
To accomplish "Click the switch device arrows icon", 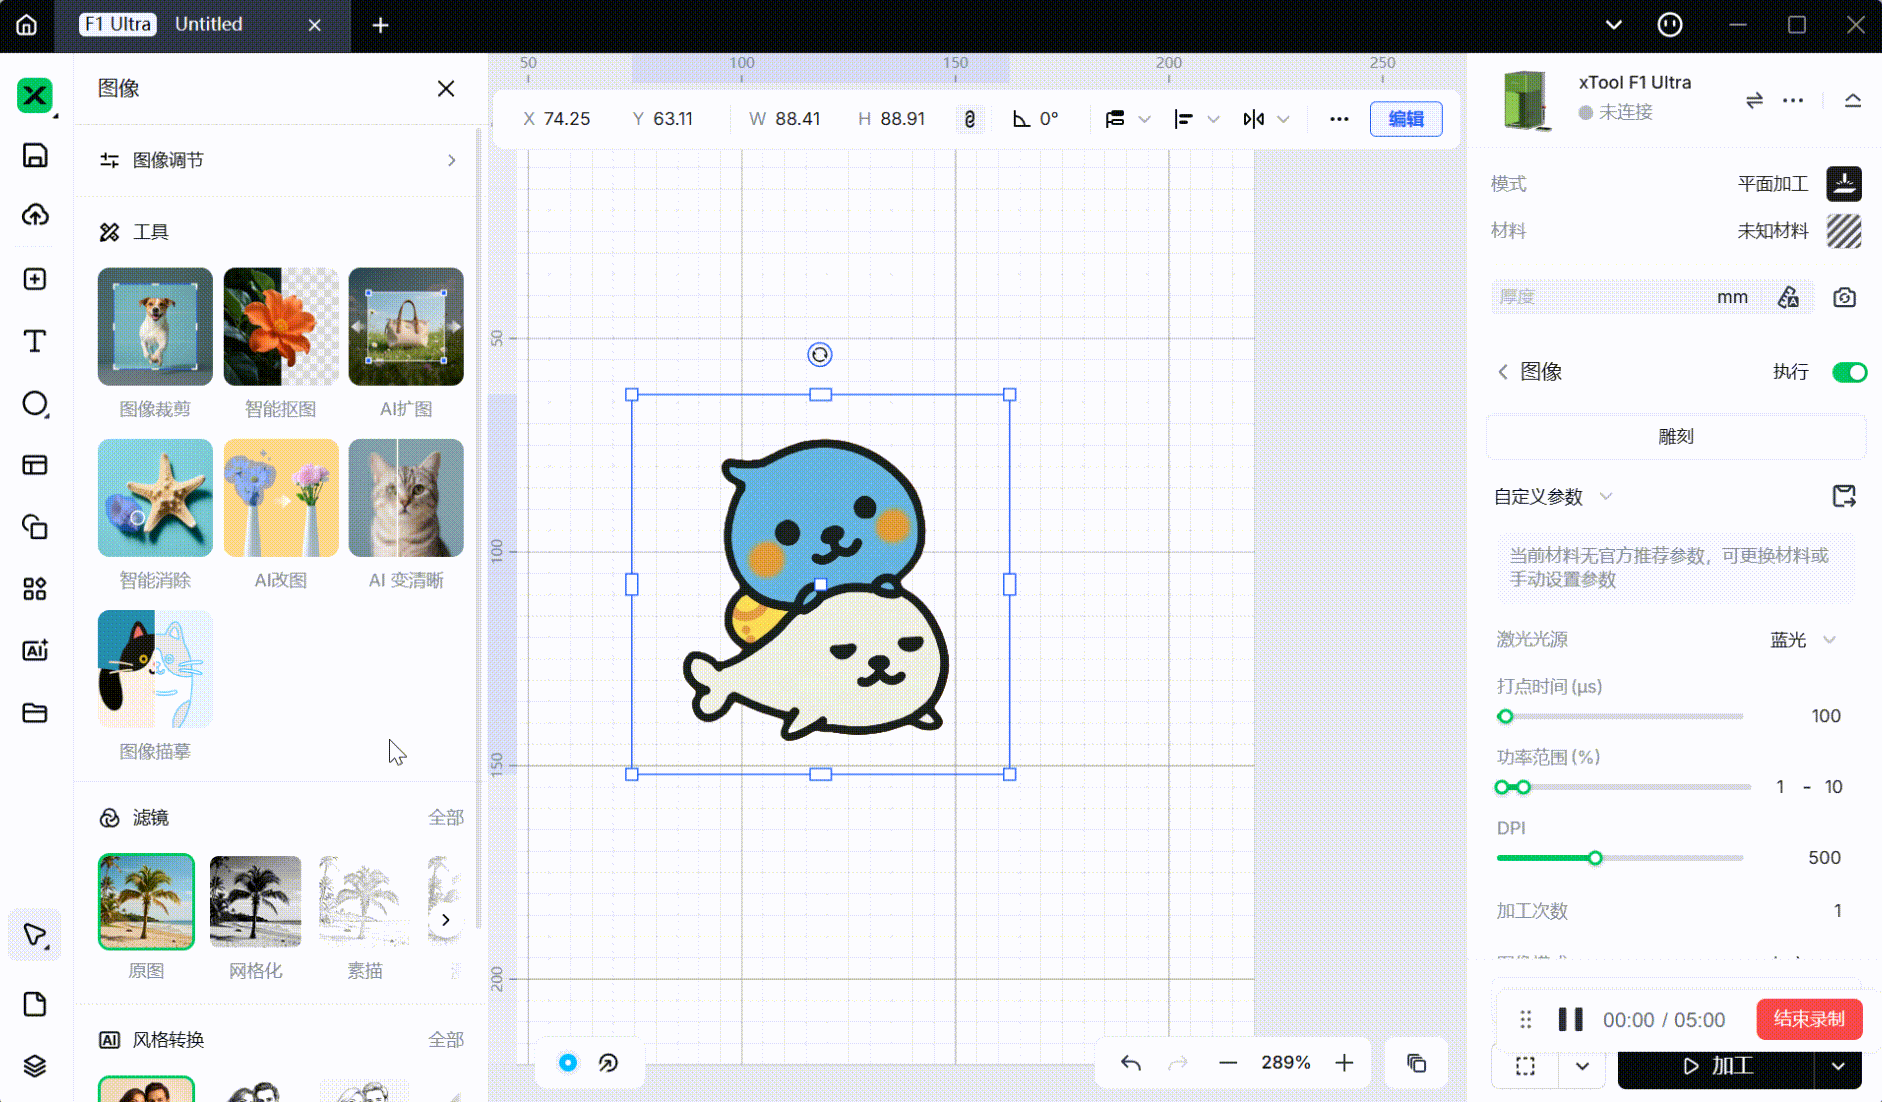I will point(1754,100).
